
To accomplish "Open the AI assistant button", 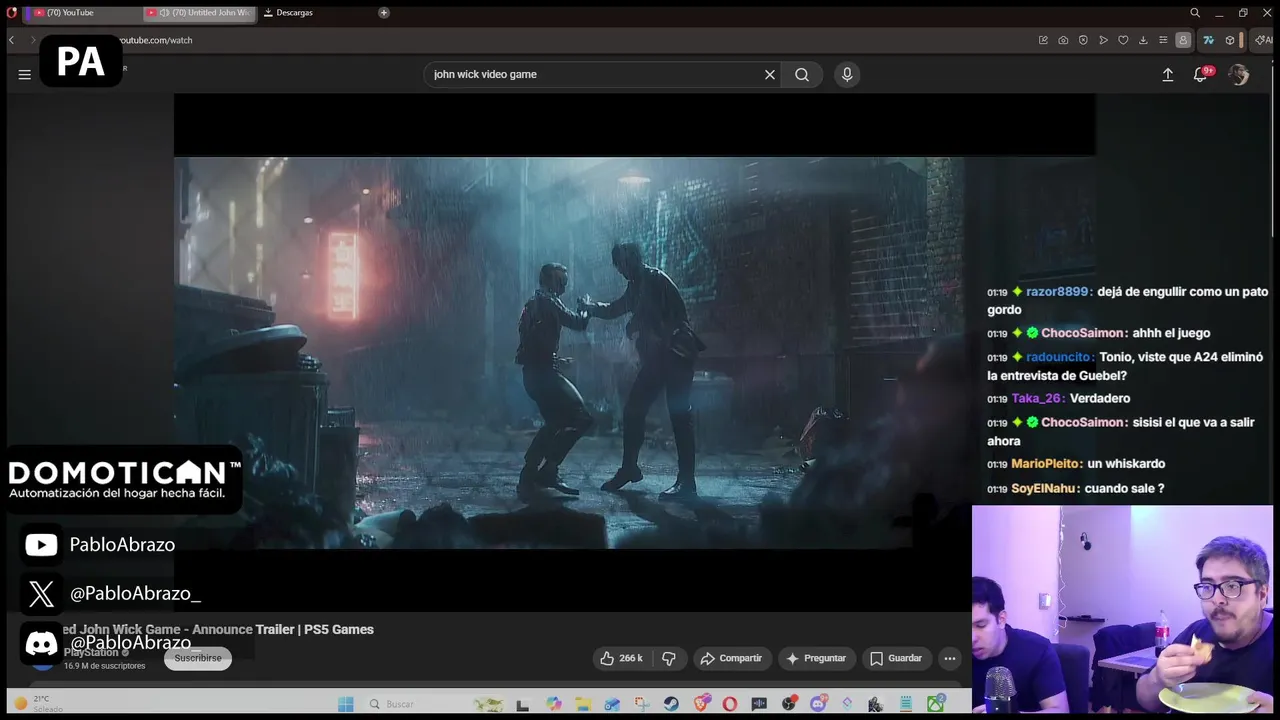I will [1264, 40].
